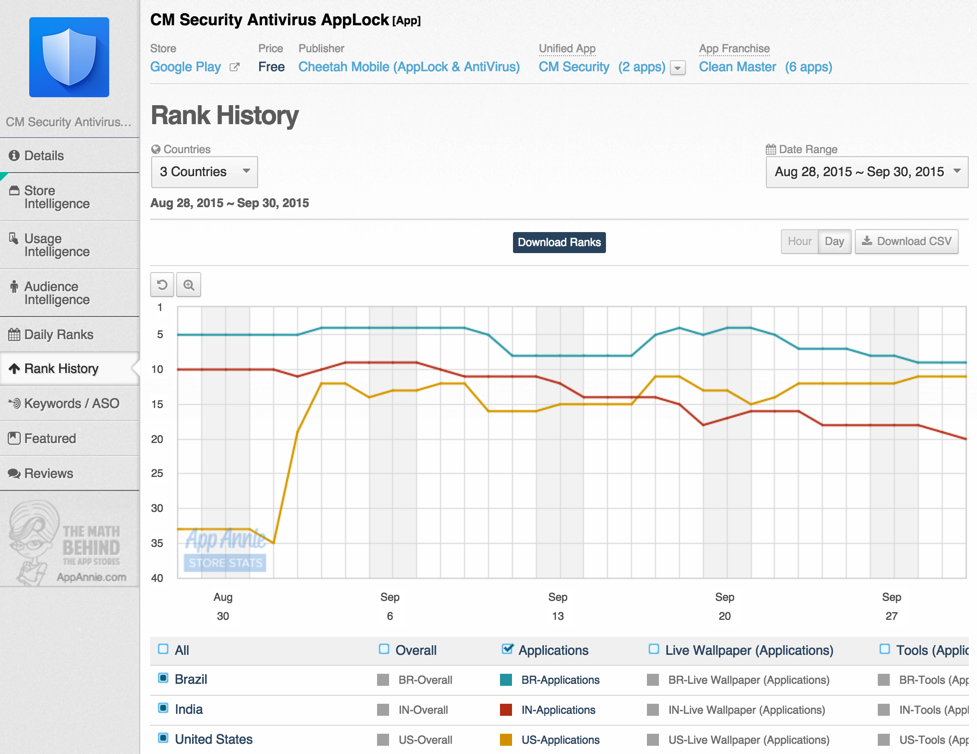Viewport: 977px width, 754px height.
Task: Go to Daily Ranks section
Action: click(70, 335)
